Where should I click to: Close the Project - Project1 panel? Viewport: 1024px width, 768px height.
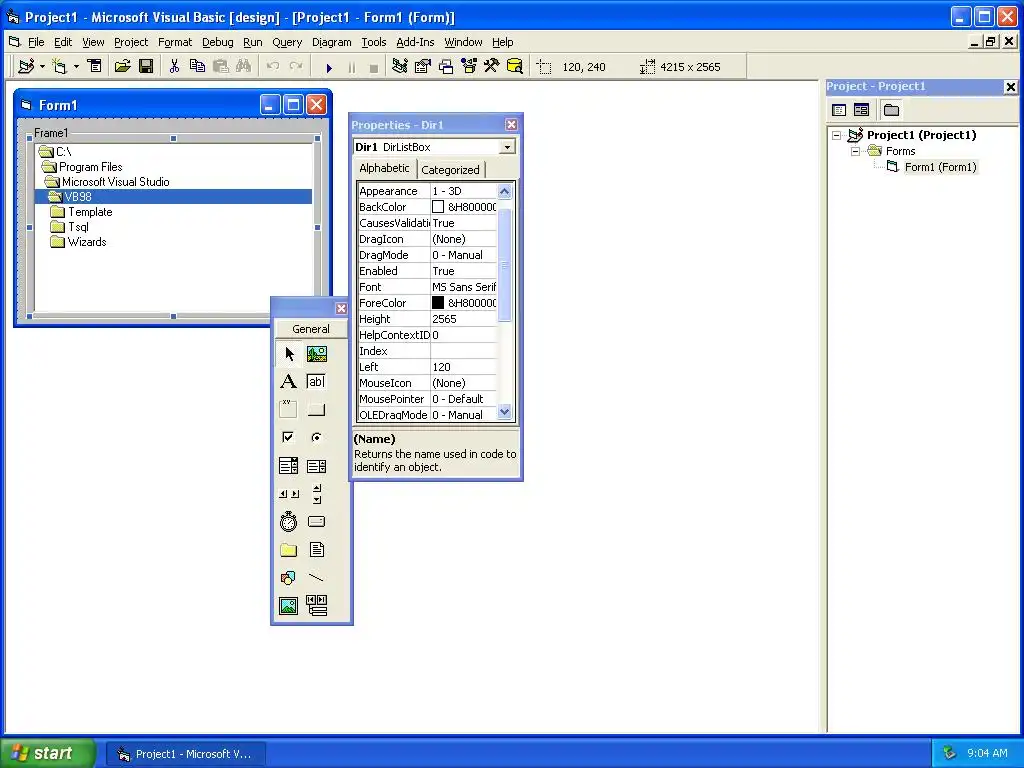pyautogui.click(x=1010, y=86)
